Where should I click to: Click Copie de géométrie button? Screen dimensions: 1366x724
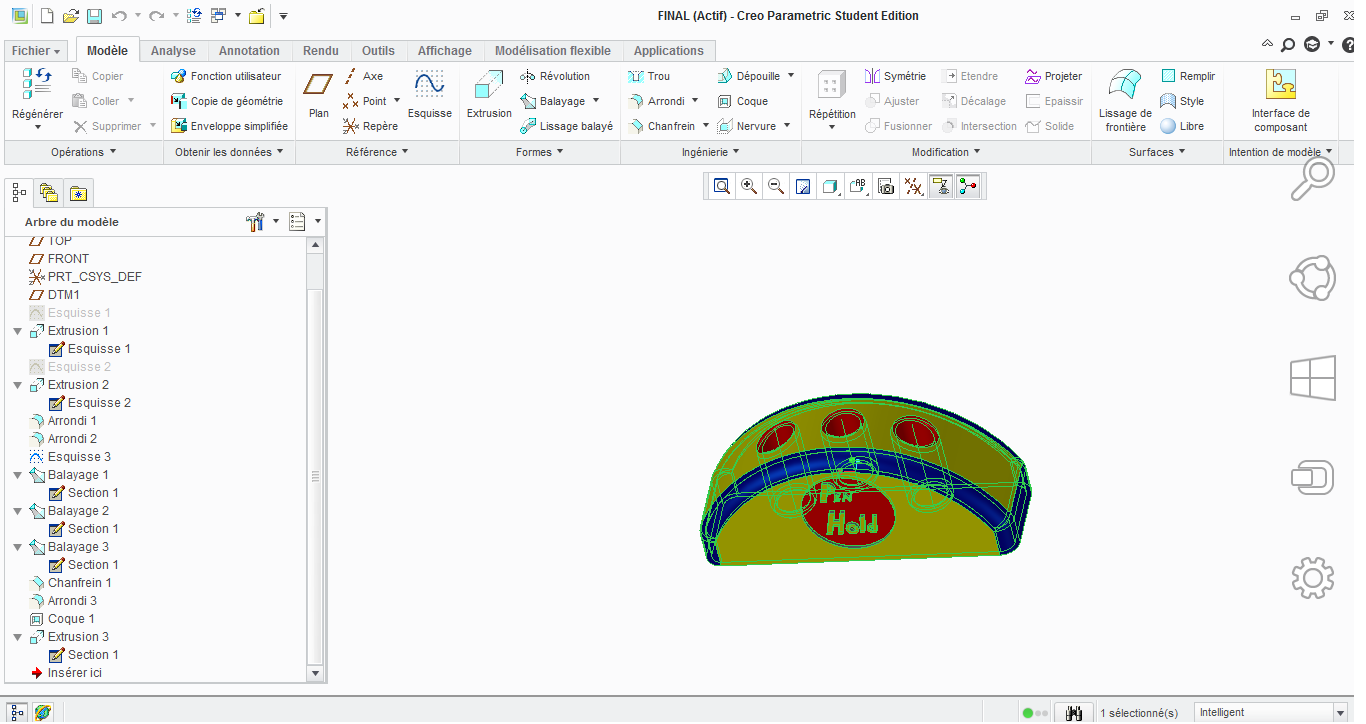[x=226, y=101]
